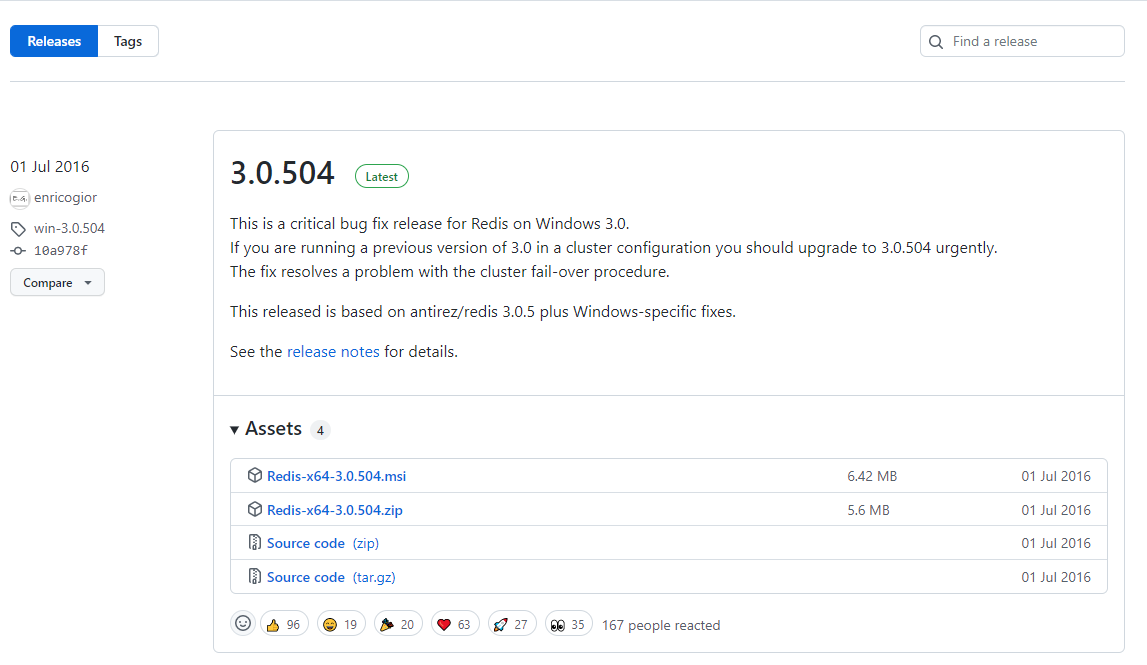This screenshot has height=665, width=1147.
Task: Click file-zip icon beside Source code (tar.gz)
Action: click(x=255, y=576)
